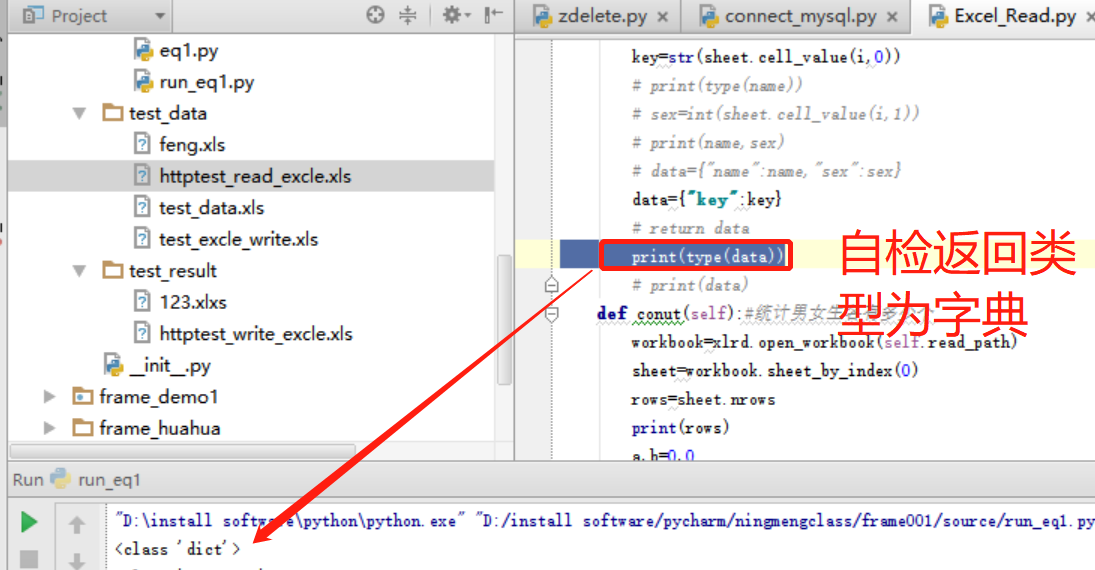Collapse the test_result folder

[x=80, y=271]
